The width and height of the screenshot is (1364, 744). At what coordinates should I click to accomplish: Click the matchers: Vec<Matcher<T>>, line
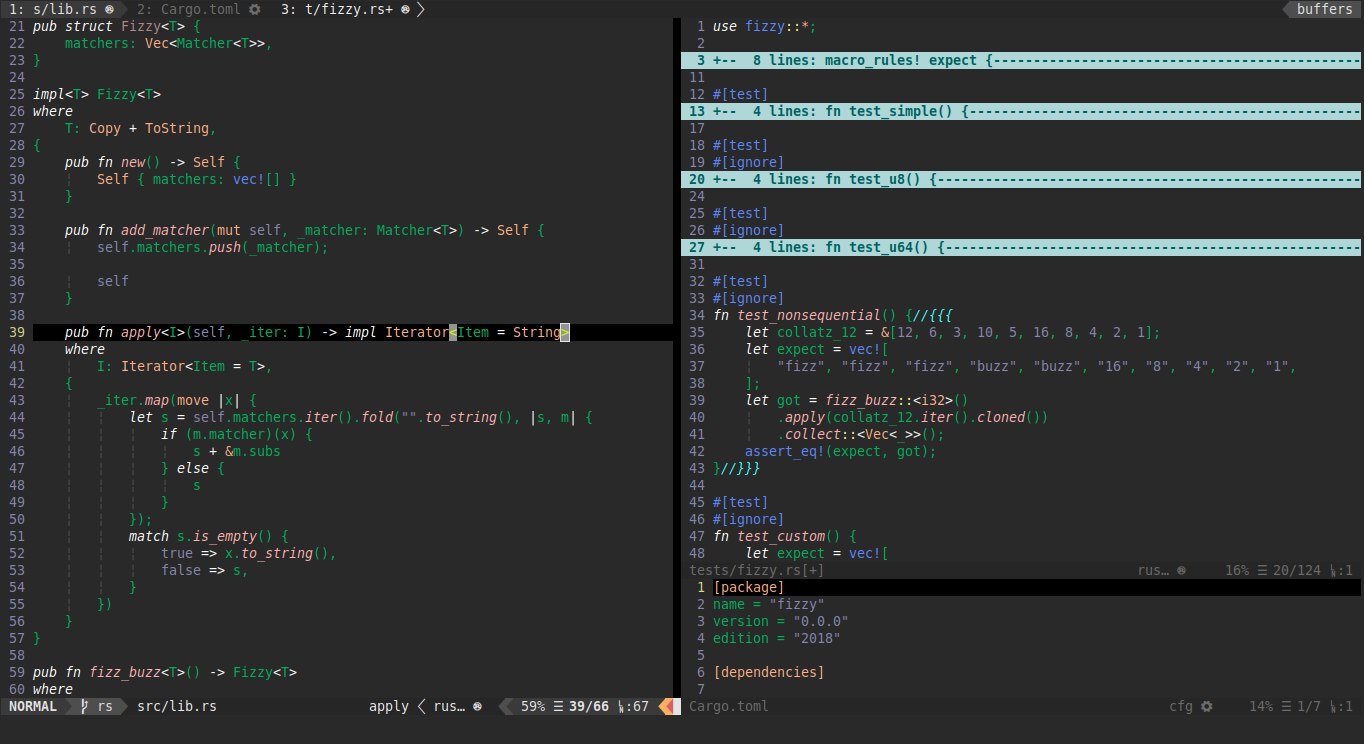pyautogui.click(x=169, y=43)
